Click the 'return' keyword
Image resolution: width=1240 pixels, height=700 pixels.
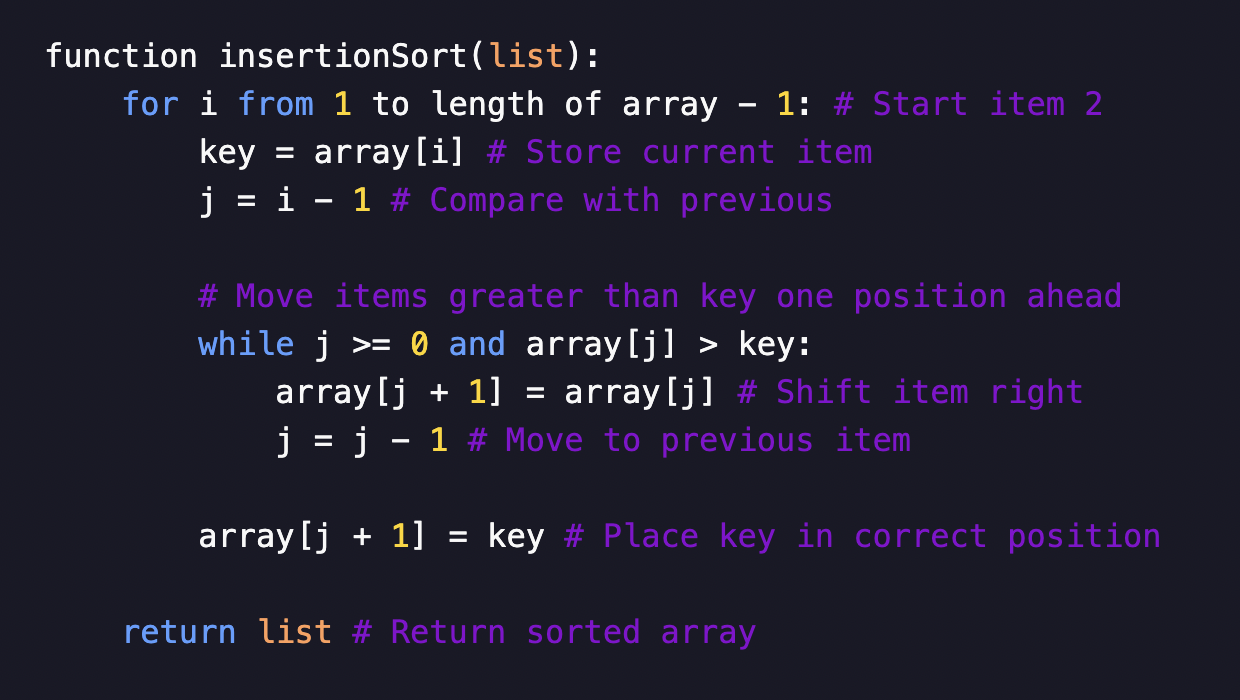point(179,632)
